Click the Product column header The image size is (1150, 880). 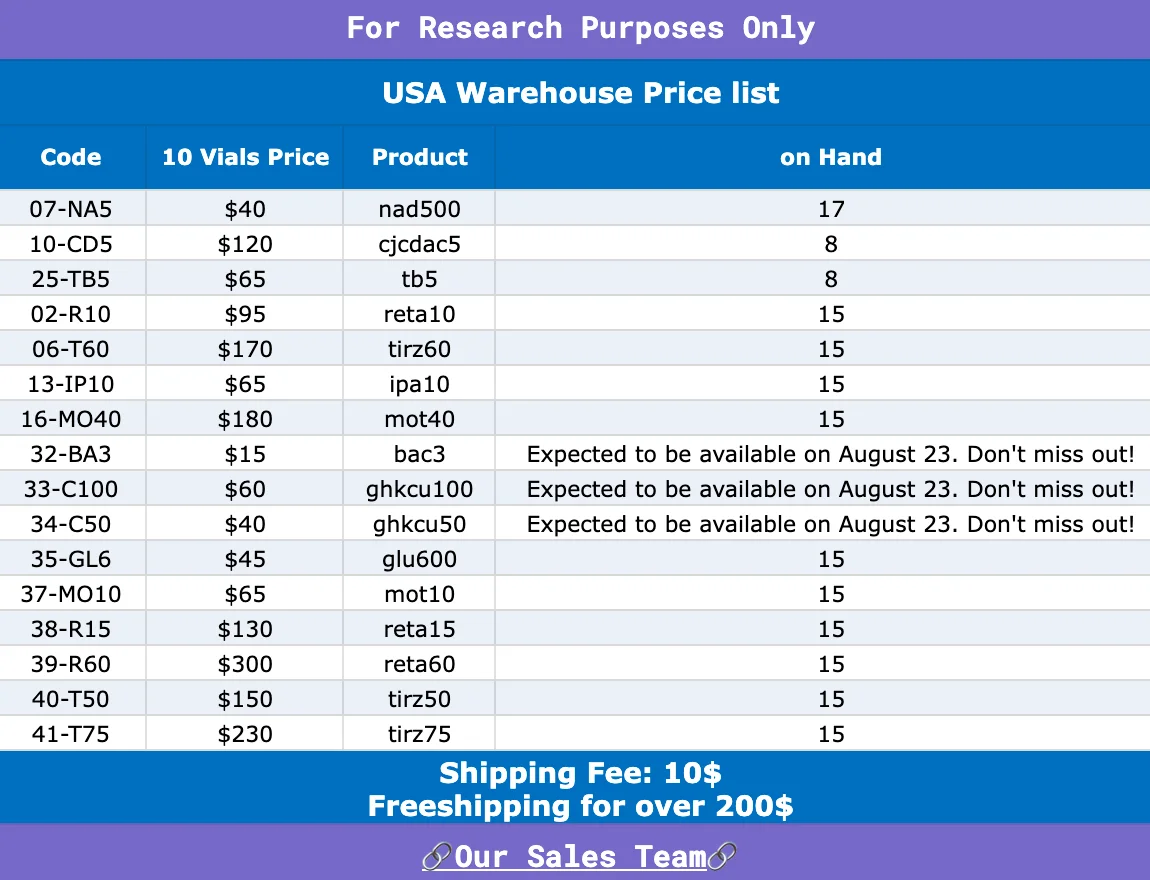click(x=420, y=157)
